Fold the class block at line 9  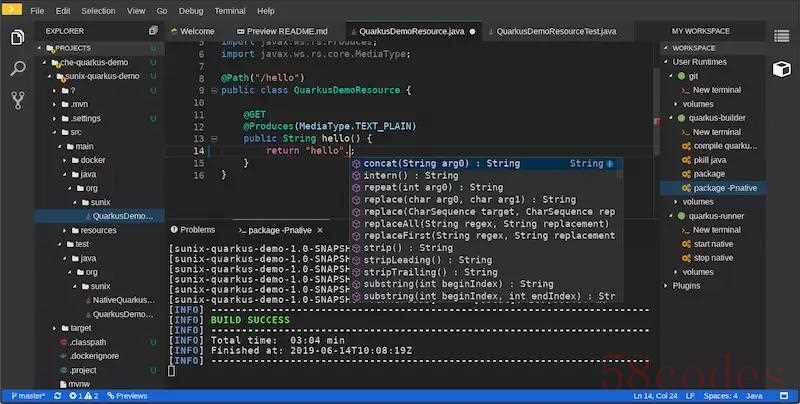[213, 90]
